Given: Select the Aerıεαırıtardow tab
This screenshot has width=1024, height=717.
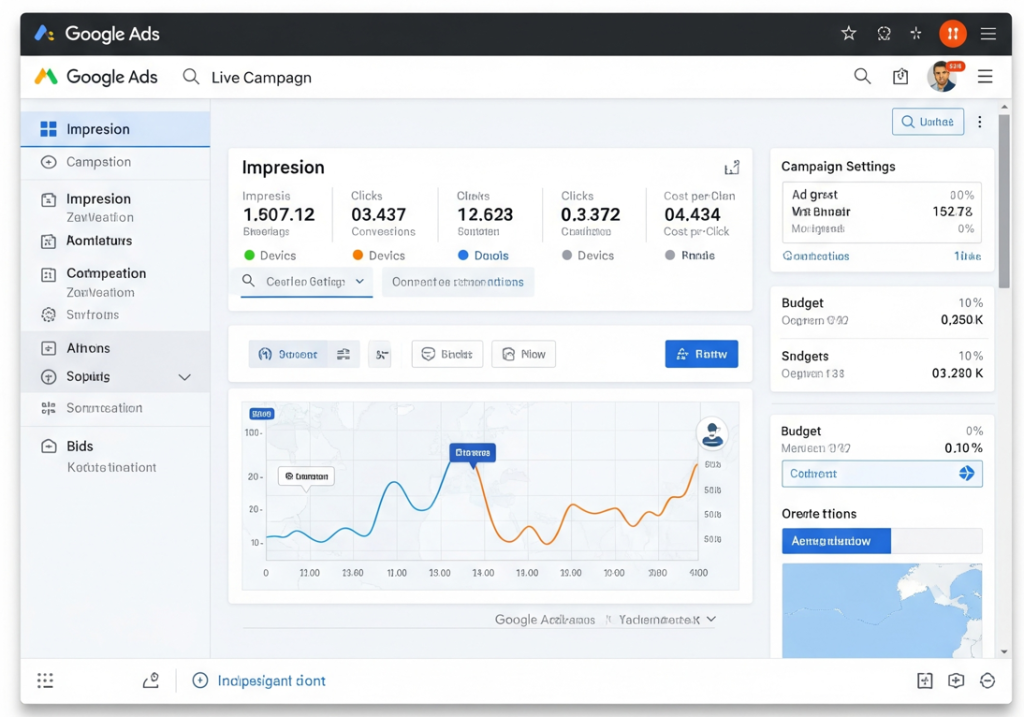Looking at the screenshot, I should 836,541.
